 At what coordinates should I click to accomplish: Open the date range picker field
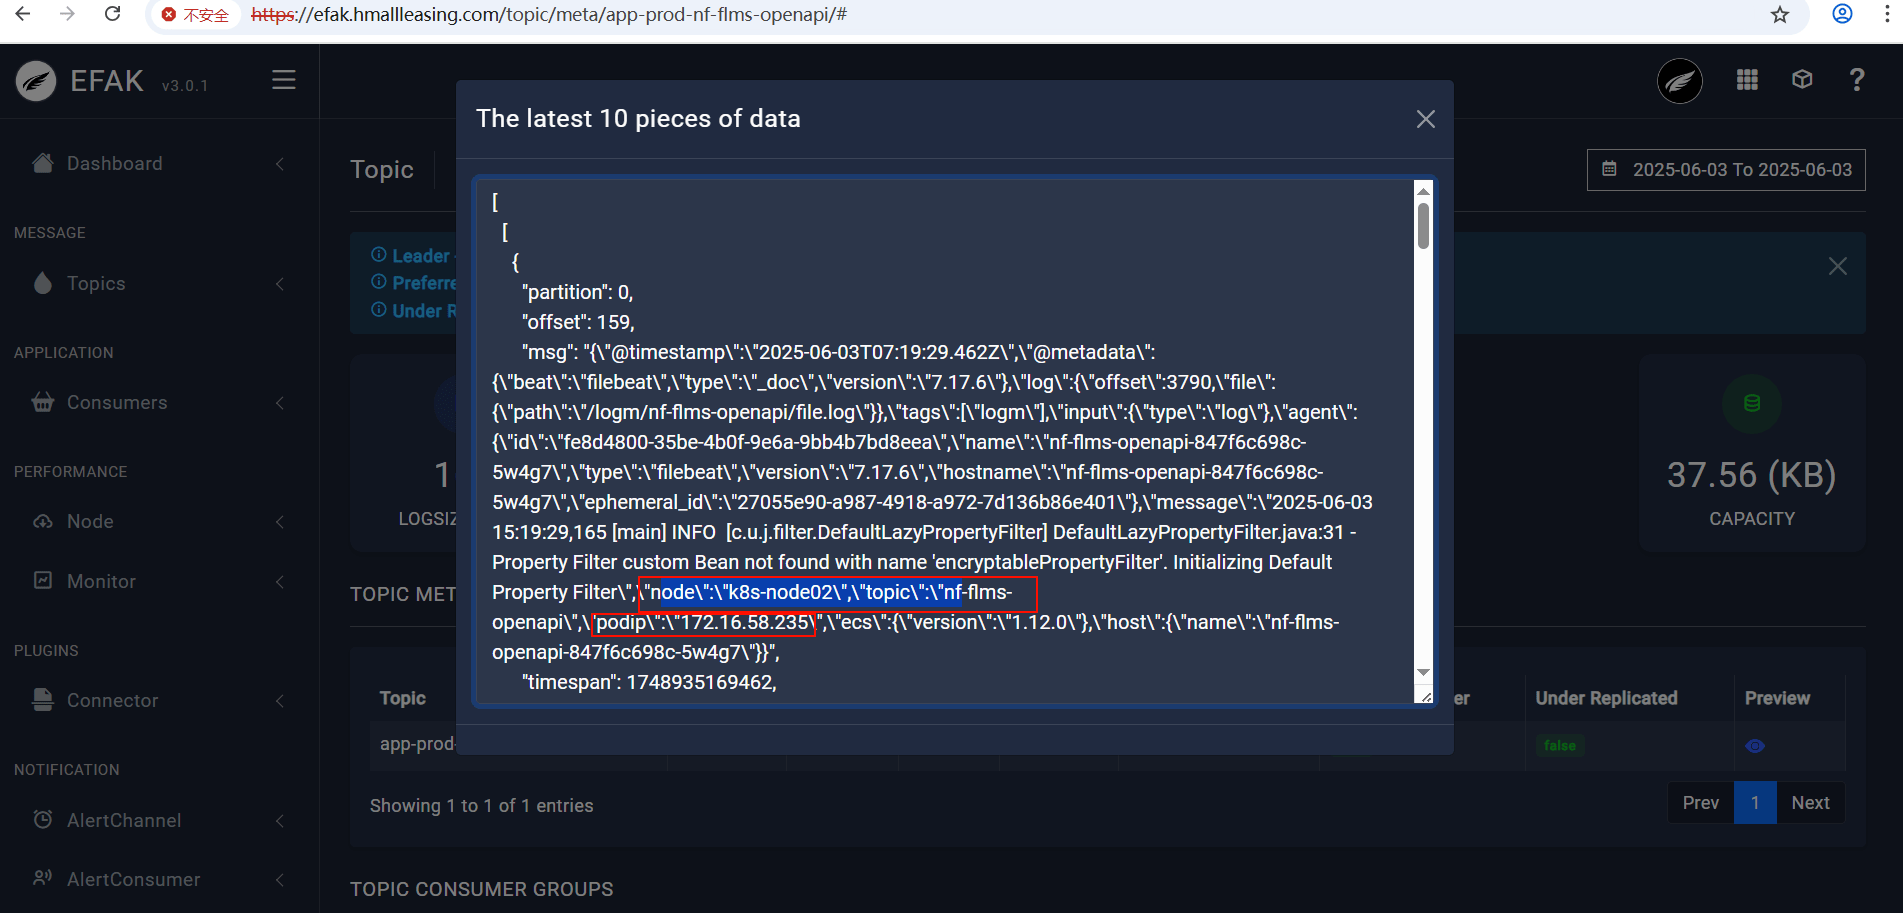[1726, 170]
